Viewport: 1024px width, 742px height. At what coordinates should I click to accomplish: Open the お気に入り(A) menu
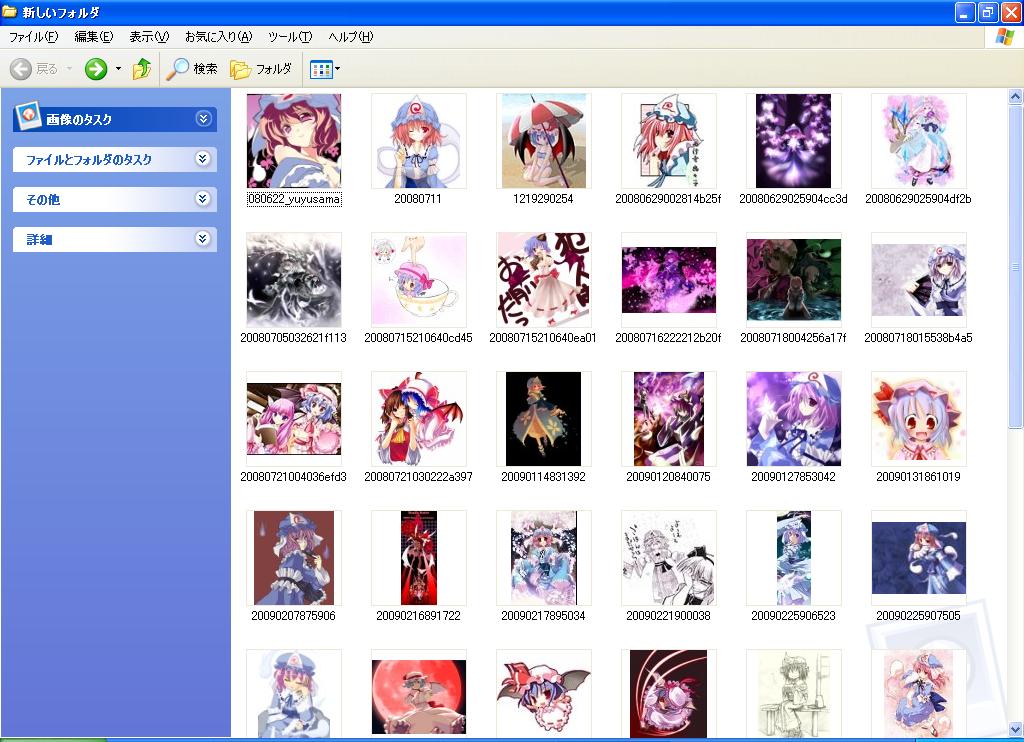pos(218,37)
